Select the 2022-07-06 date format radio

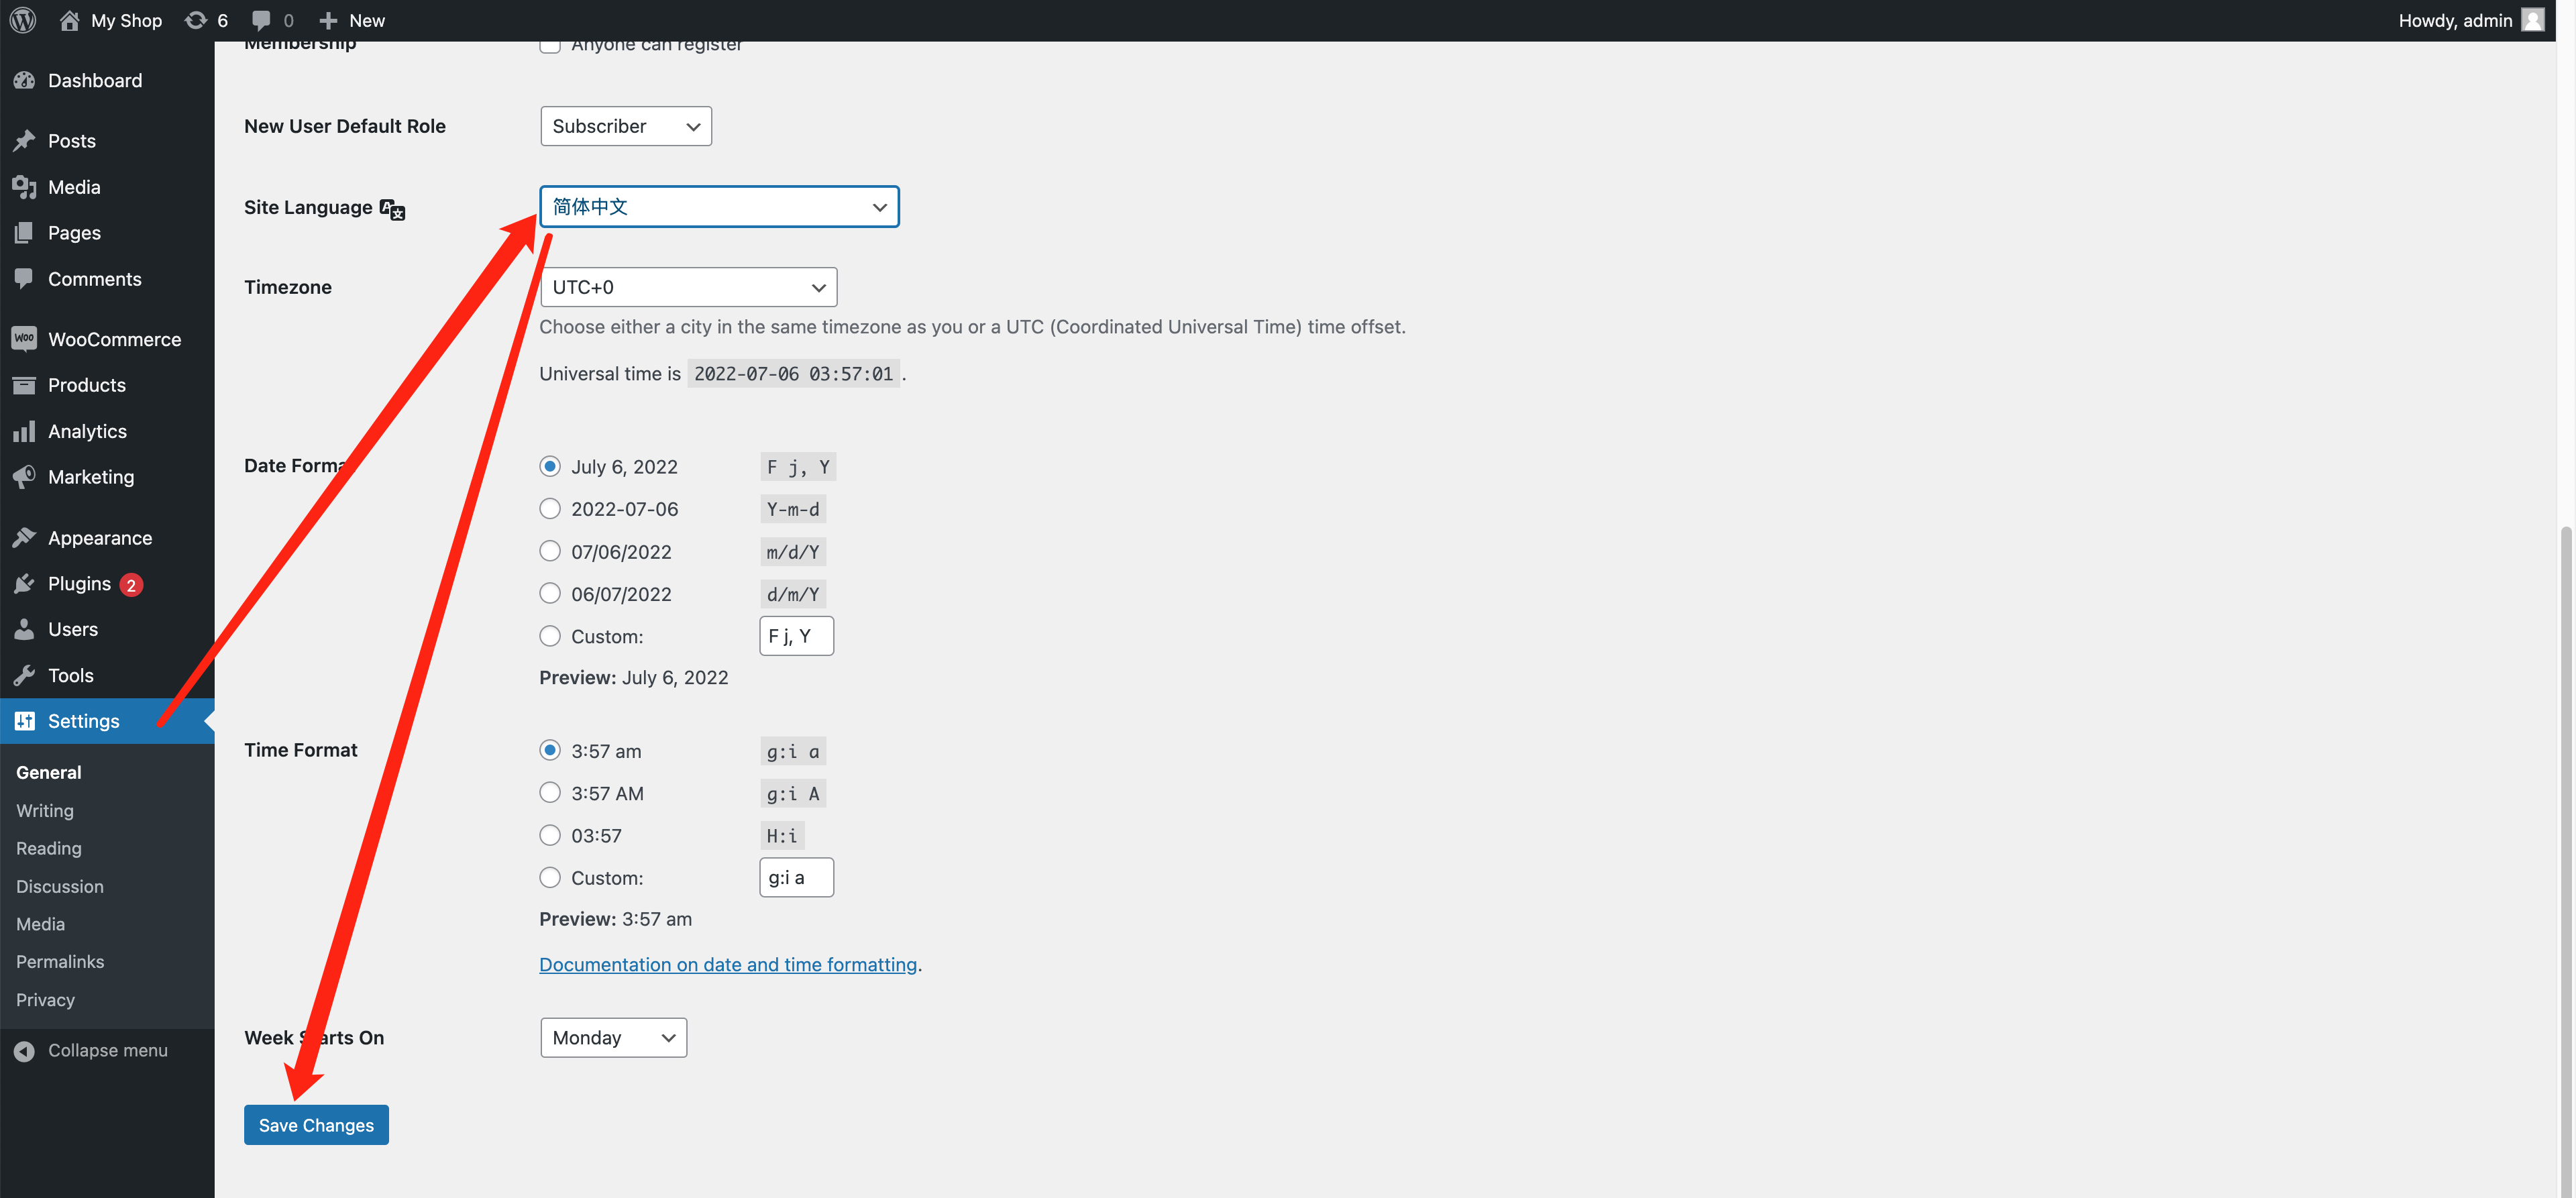click(x=550, y=509)
